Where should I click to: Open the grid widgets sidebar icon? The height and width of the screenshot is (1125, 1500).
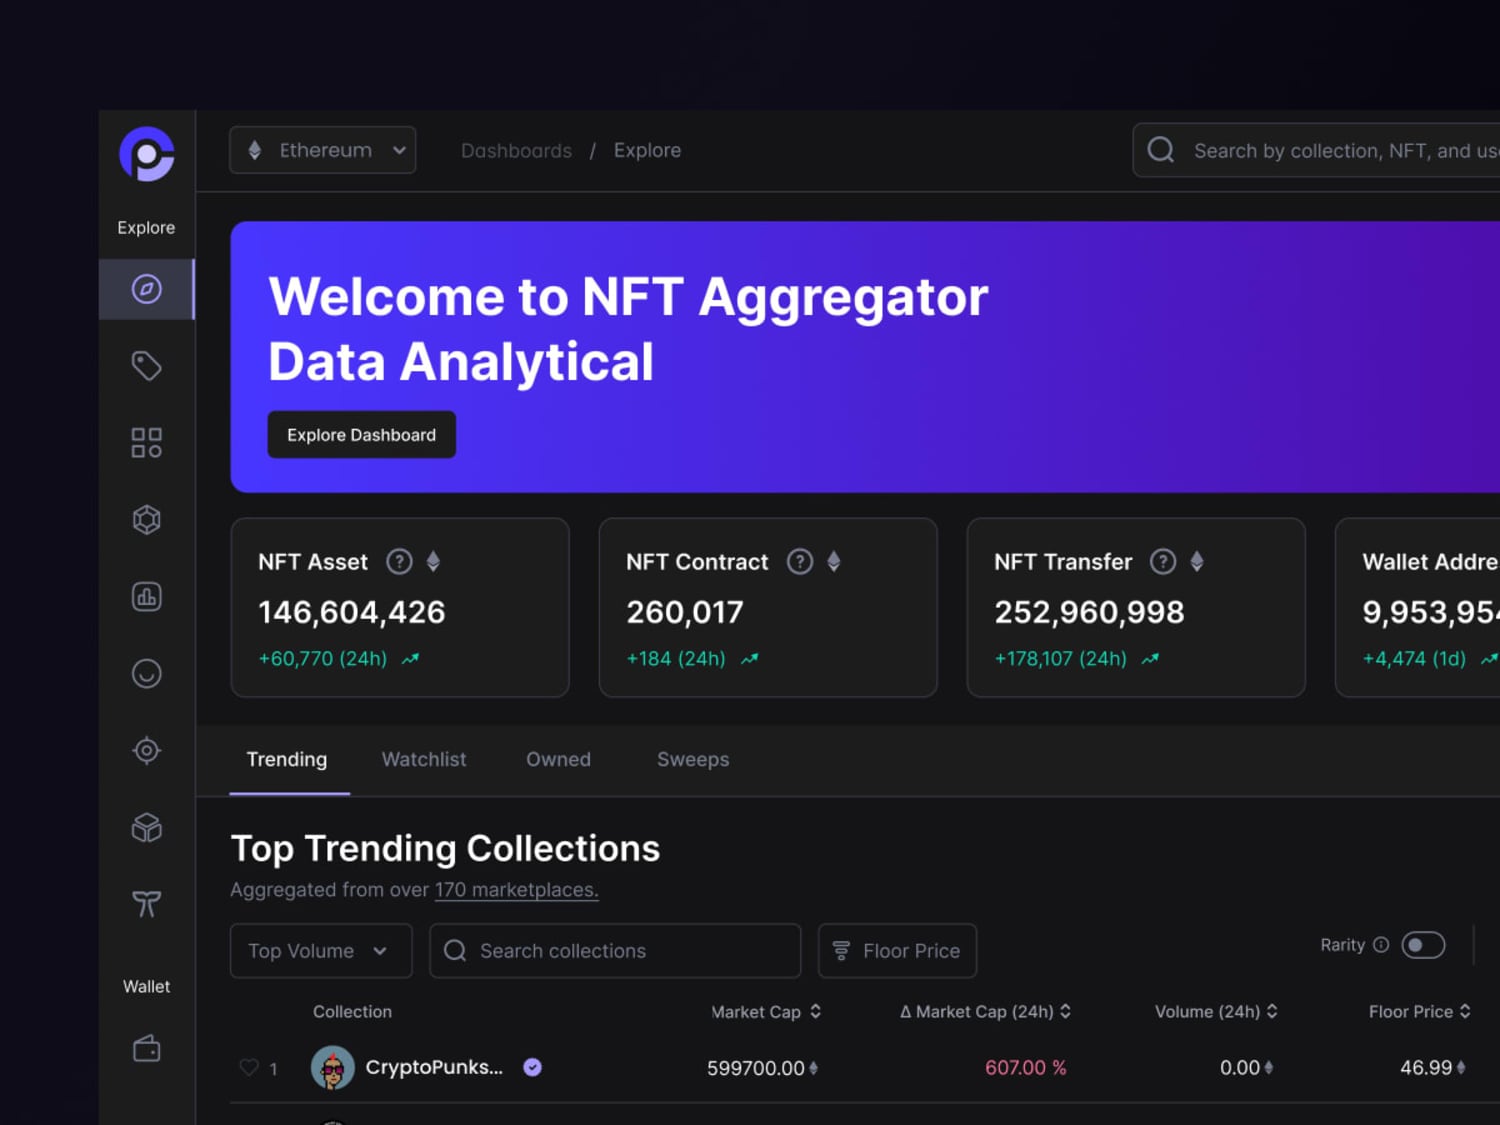147,443
